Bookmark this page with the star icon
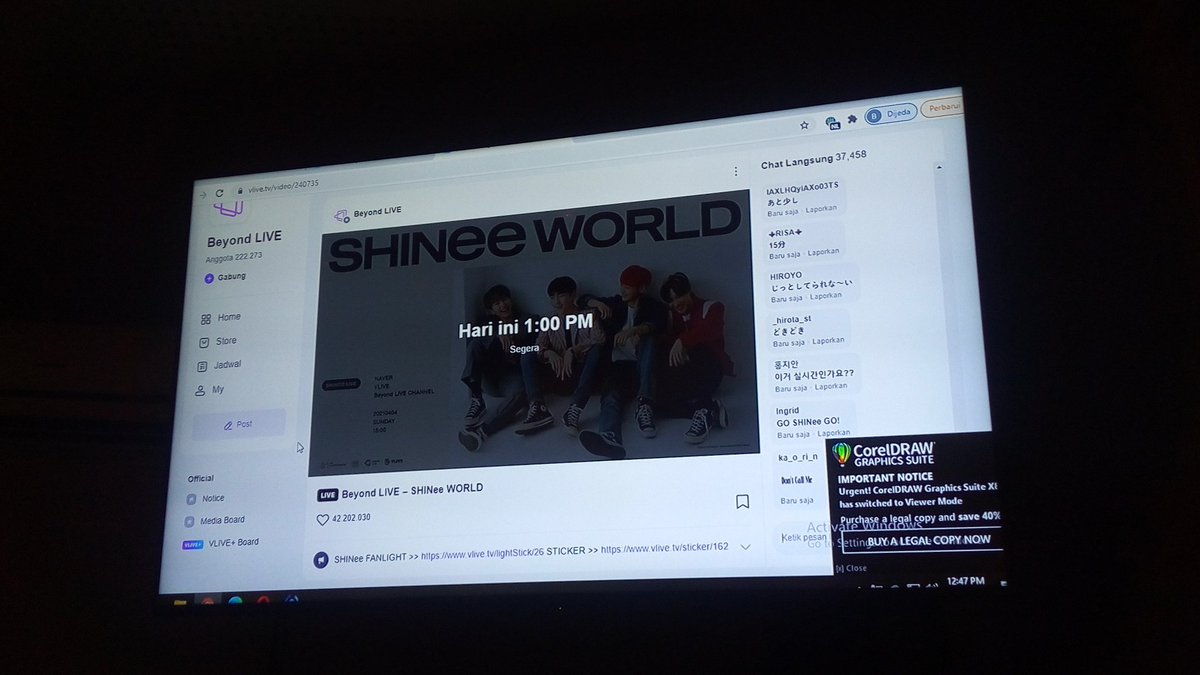 click(804, 126)
